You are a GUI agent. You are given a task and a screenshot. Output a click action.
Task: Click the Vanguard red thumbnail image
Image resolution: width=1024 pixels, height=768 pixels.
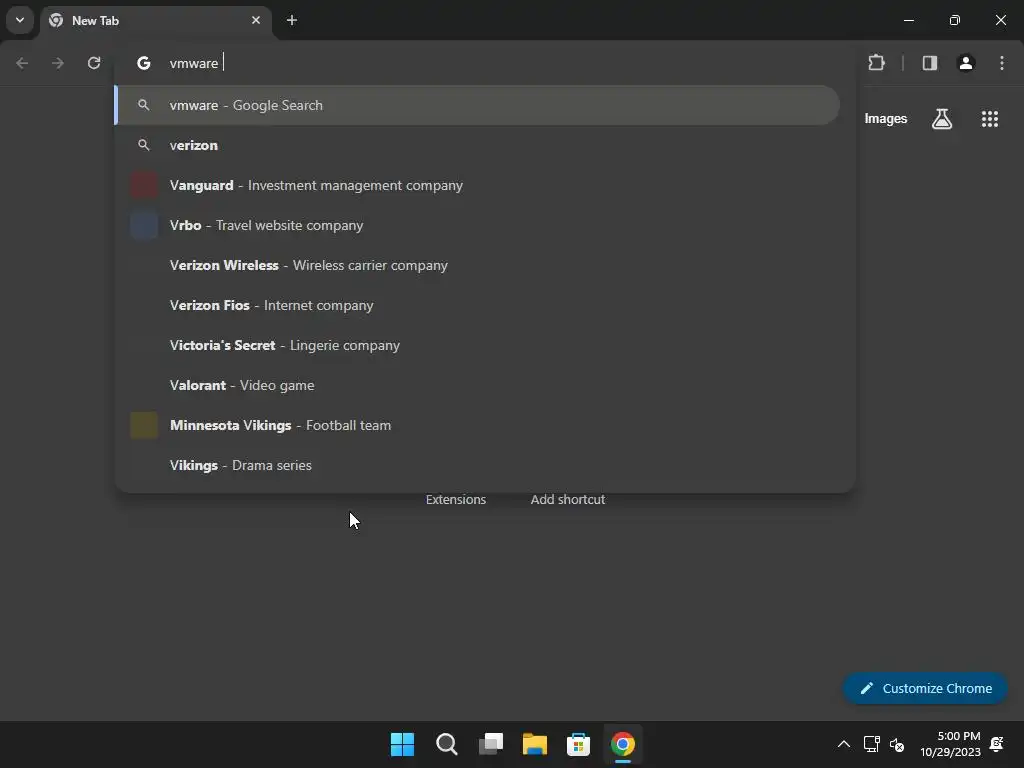(x=144, y=185)
